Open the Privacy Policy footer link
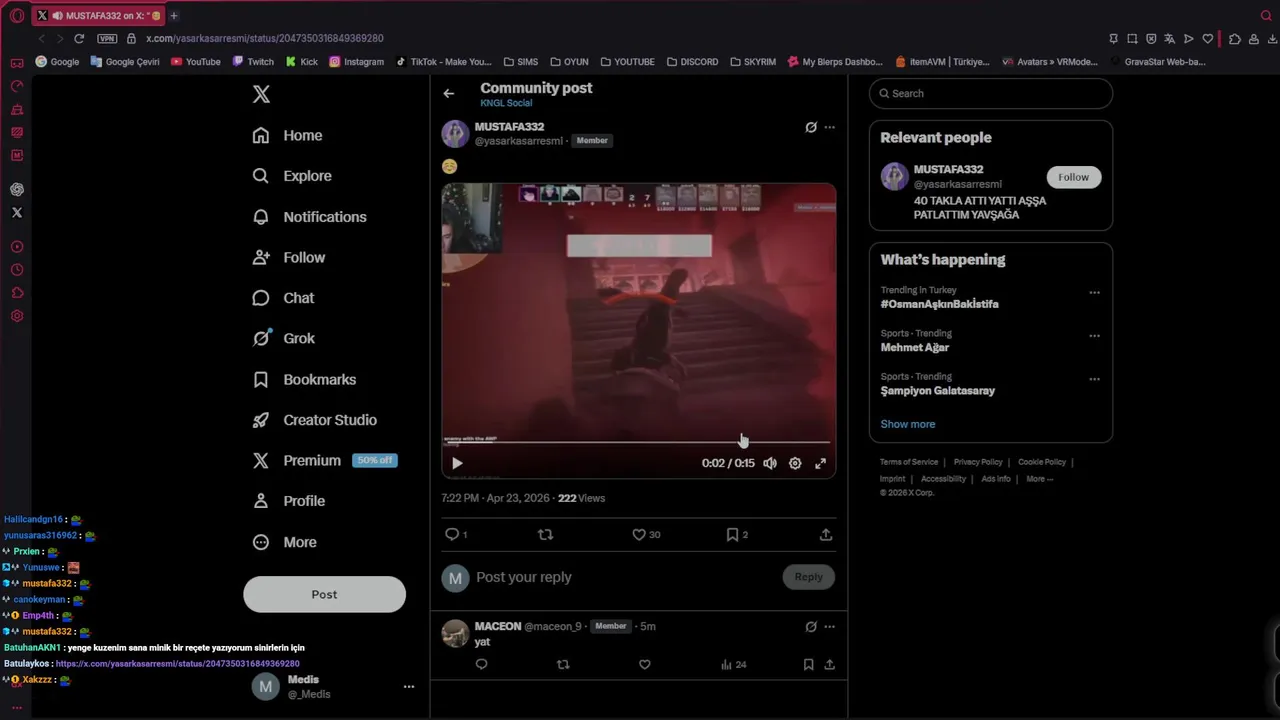 [x=977, y=462]
